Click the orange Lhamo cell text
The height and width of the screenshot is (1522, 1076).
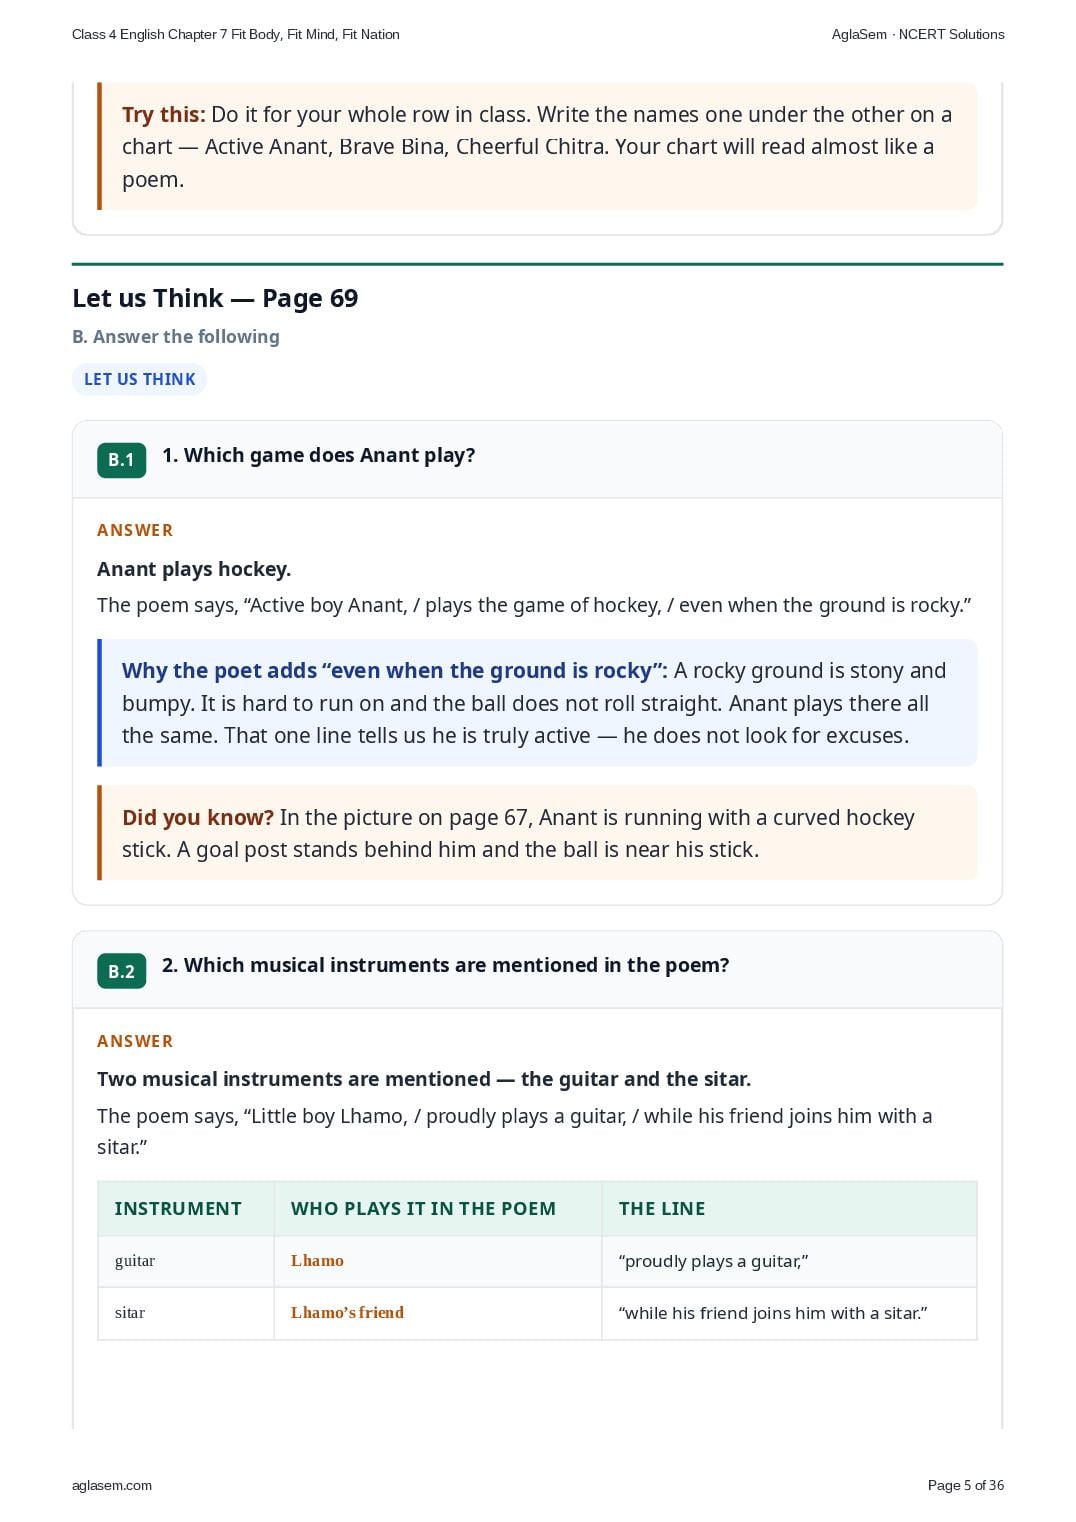pyautogui.click(x=317, y=1261)
